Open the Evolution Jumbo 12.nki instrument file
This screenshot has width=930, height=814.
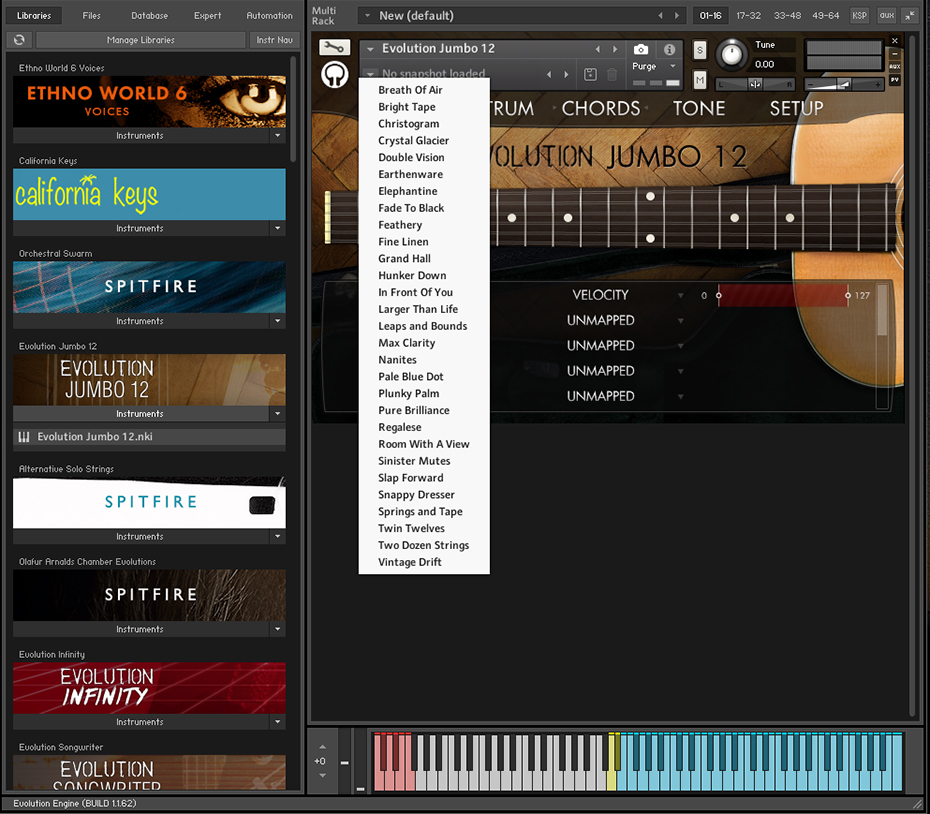coord(149,437)
